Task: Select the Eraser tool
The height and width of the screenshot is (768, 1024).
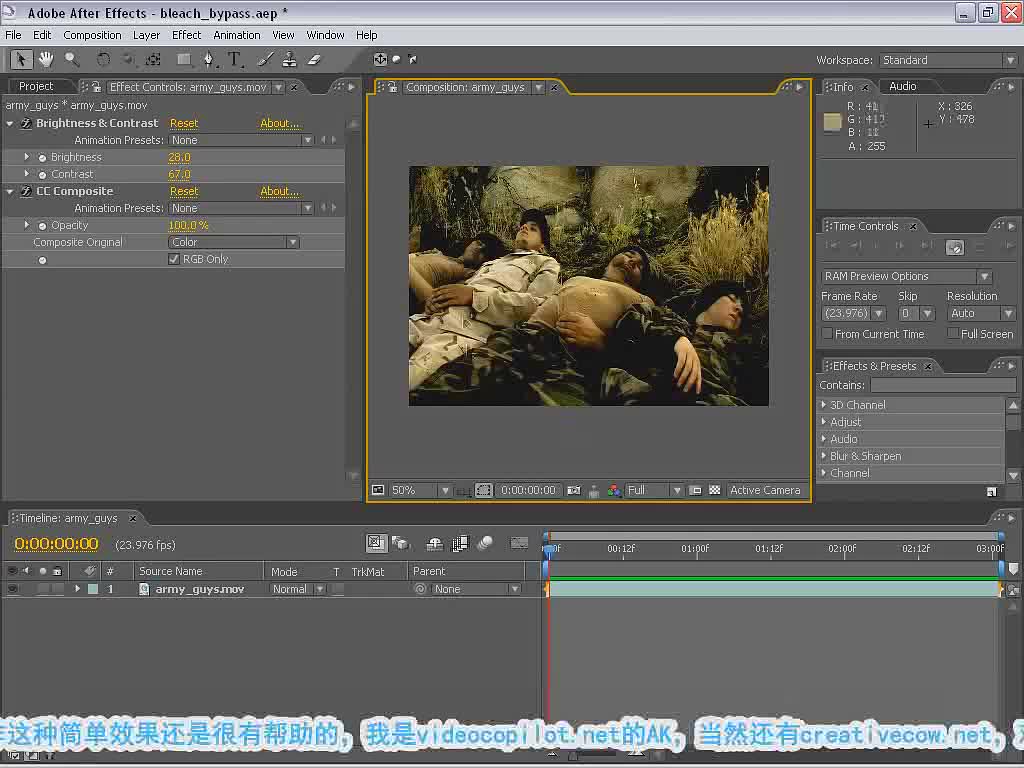Action: tap(314, 59)
